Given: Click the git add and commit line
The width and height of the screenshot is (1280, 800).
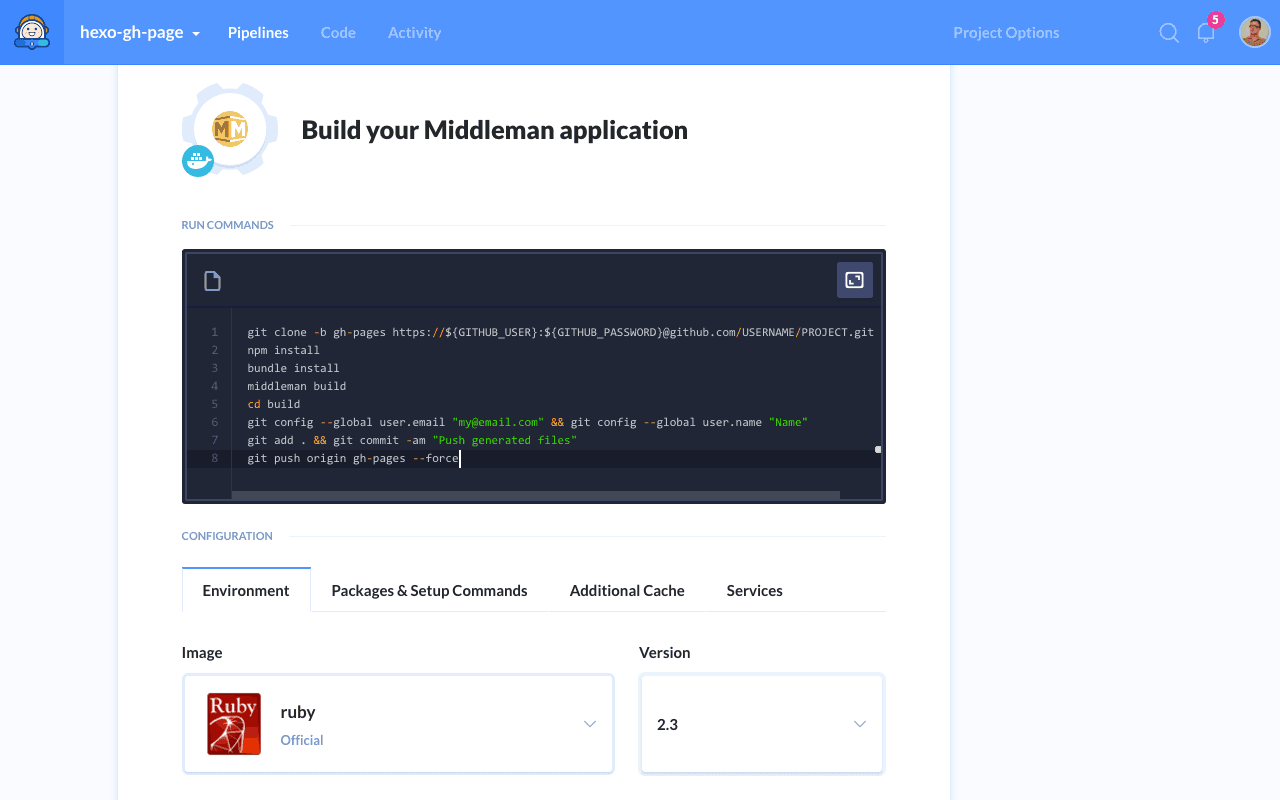Looking at the screenshot, I should (412, 440).
